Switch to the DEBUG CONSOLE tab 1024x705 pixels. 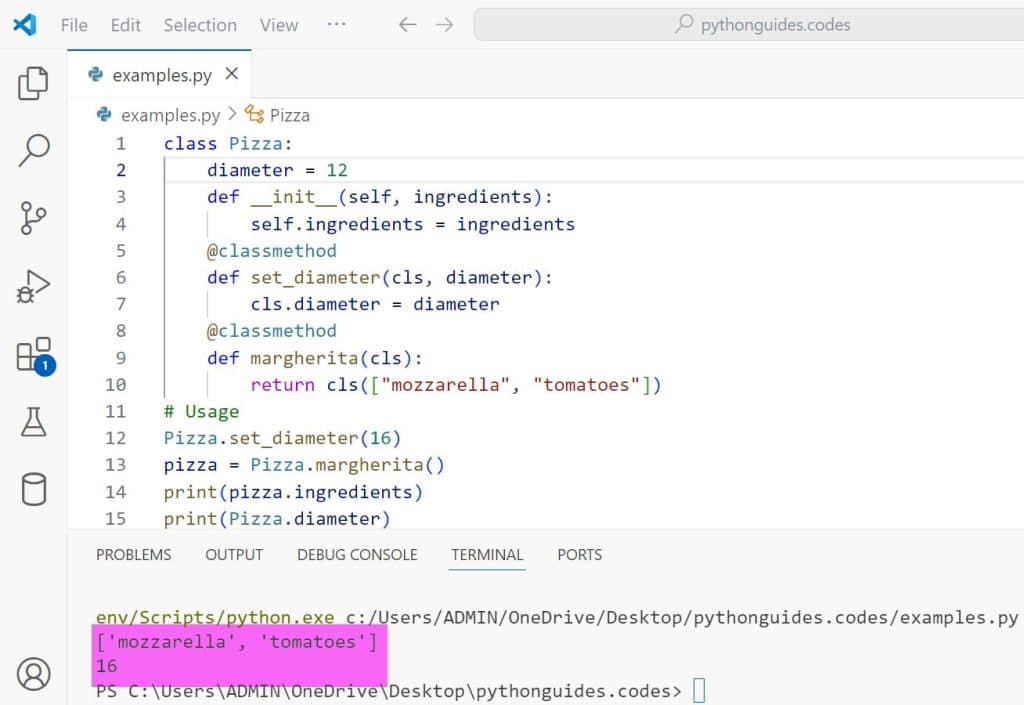pyautogui.click(x=357, y=554)
